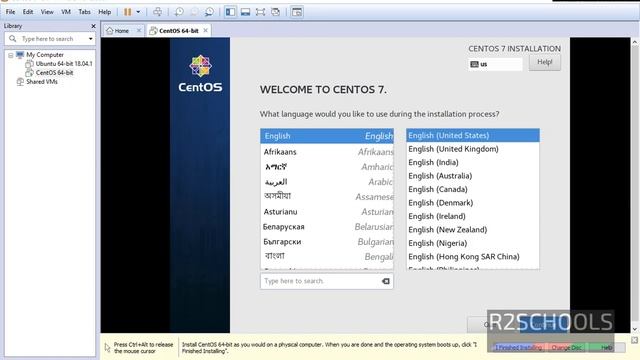Switch to Unity mode icon

[276, 12]
